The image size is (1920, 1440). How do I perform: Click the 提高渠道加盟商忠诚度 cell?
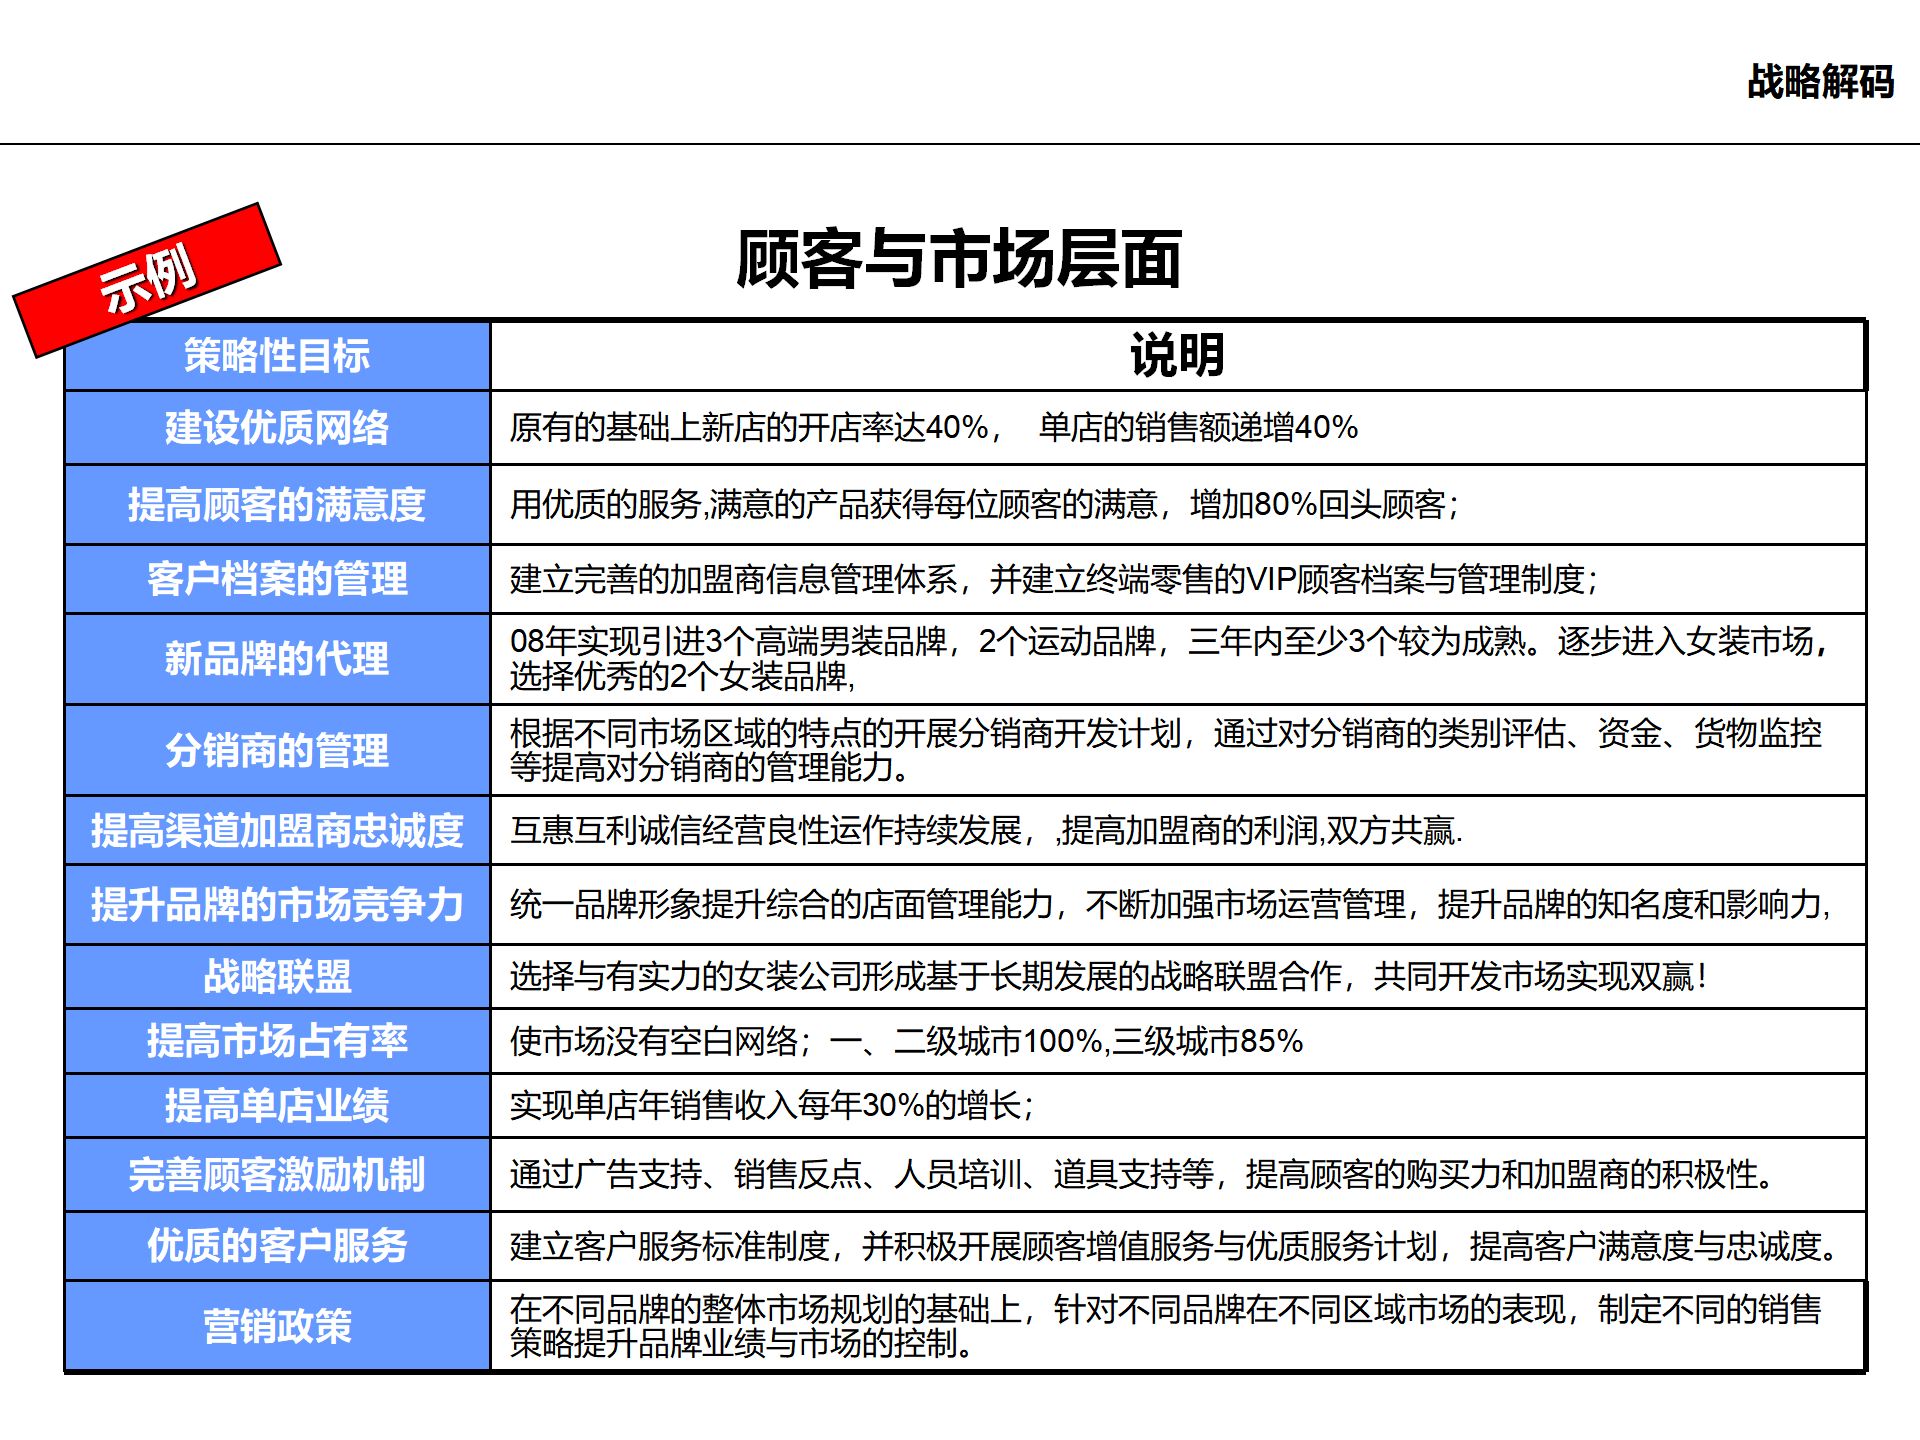click(277, 830)
